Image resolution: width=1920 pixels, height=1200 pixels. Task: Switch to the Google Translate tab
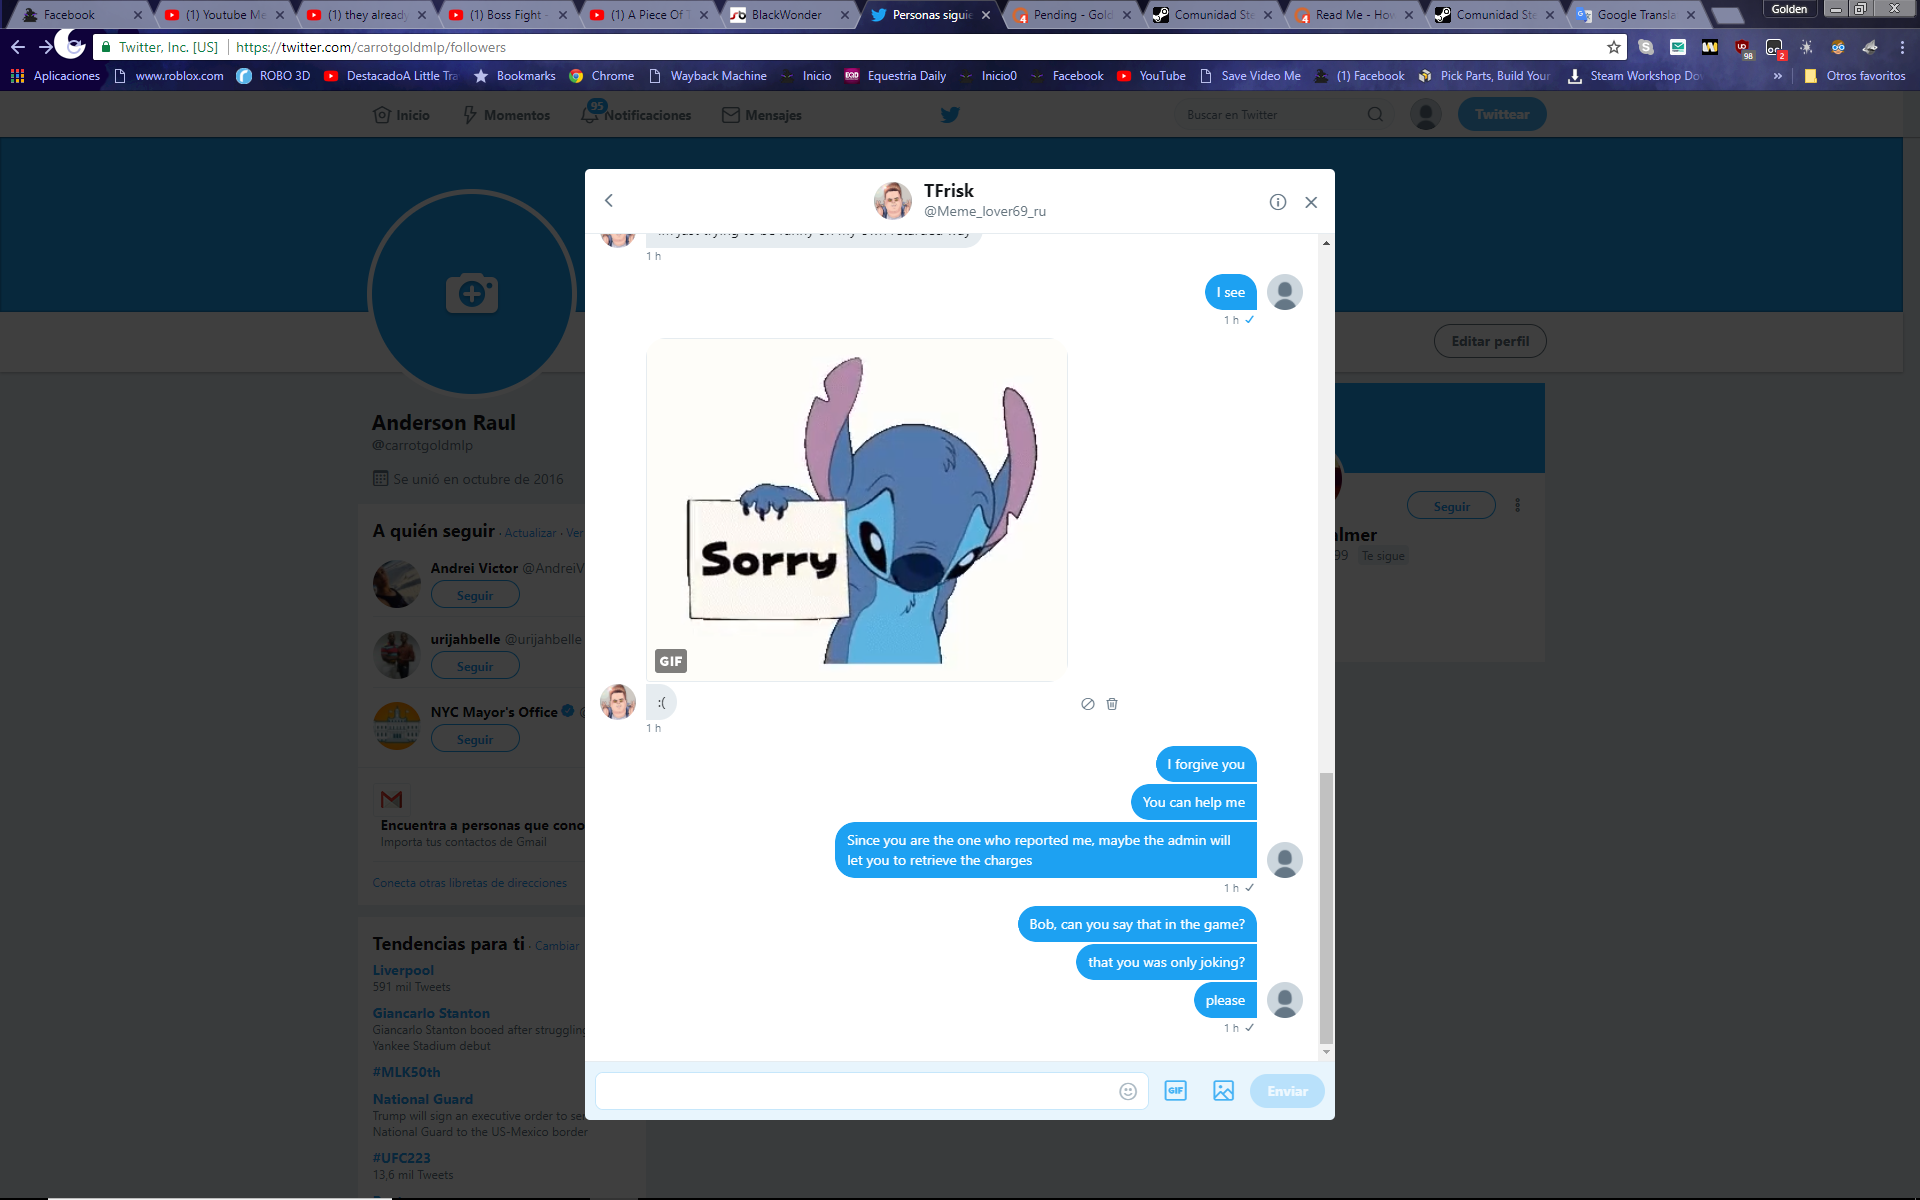1636,15
